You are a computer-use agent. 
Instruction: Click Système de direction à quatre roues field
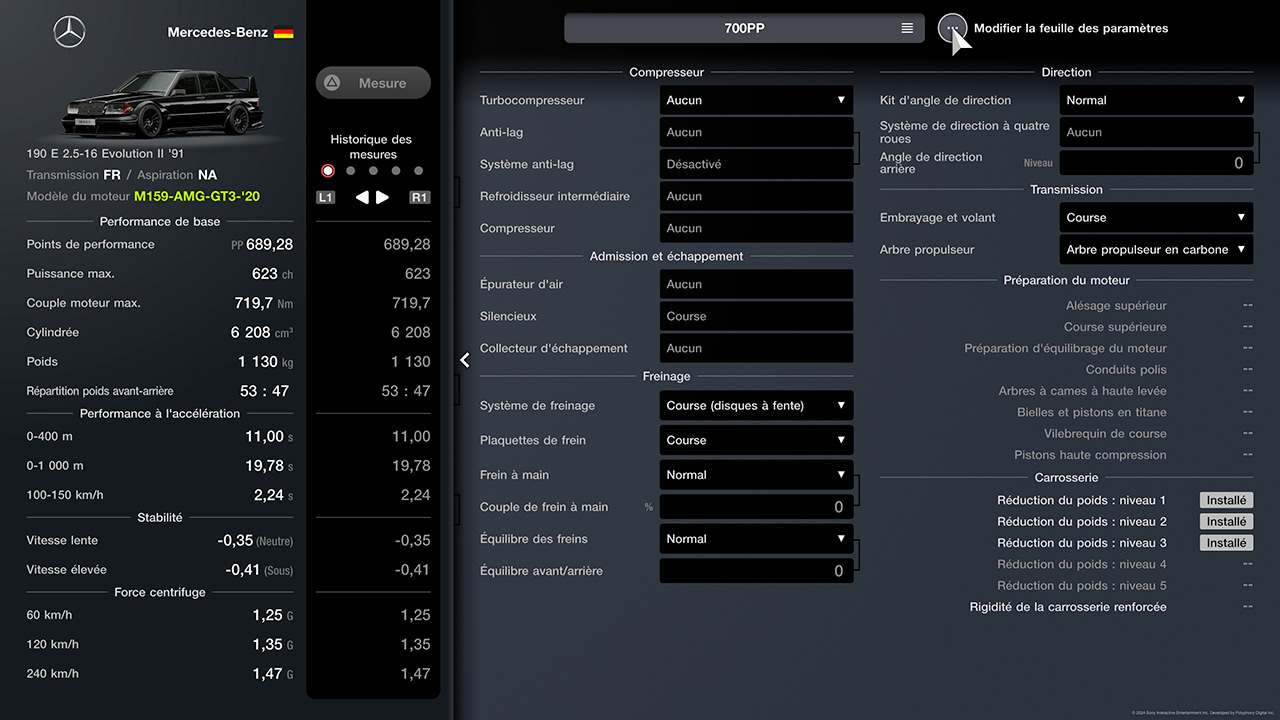coord(1157,132)
